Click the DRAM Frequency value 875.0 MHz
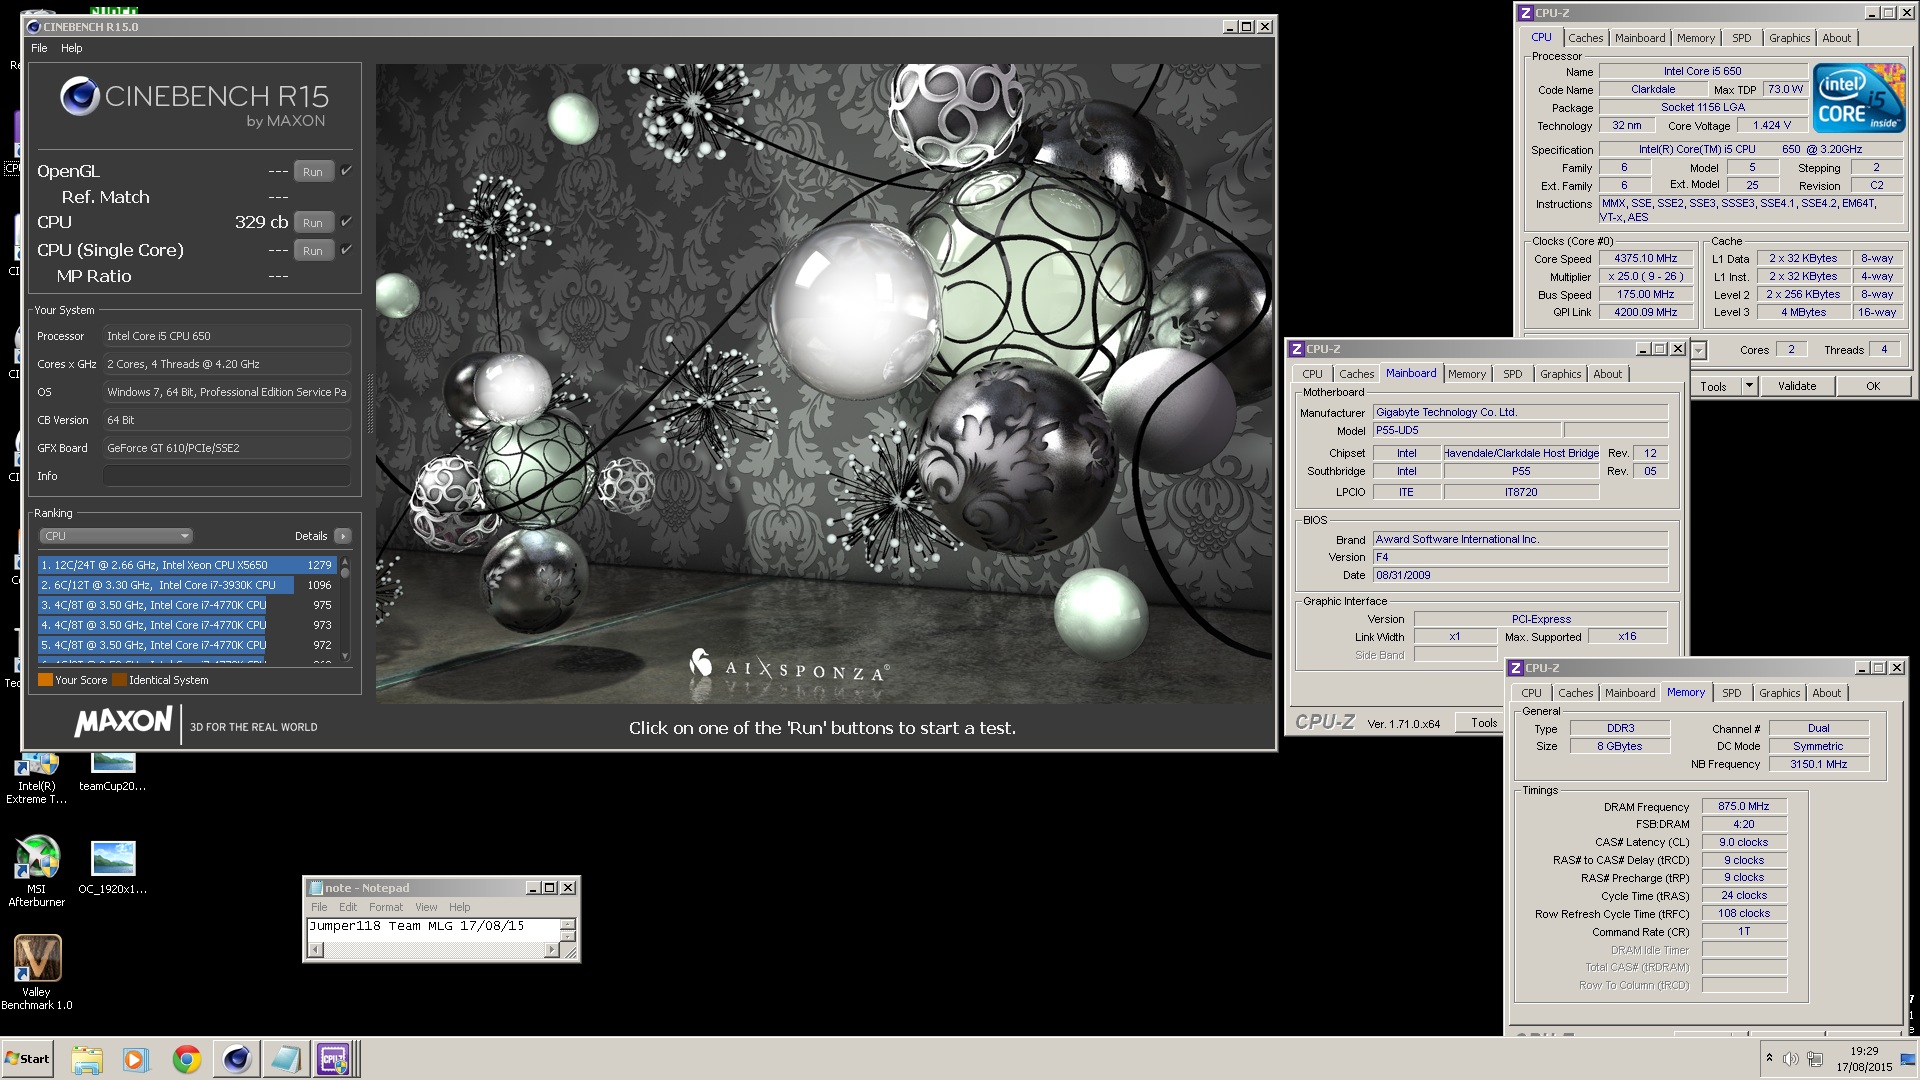 (1743, 806)
